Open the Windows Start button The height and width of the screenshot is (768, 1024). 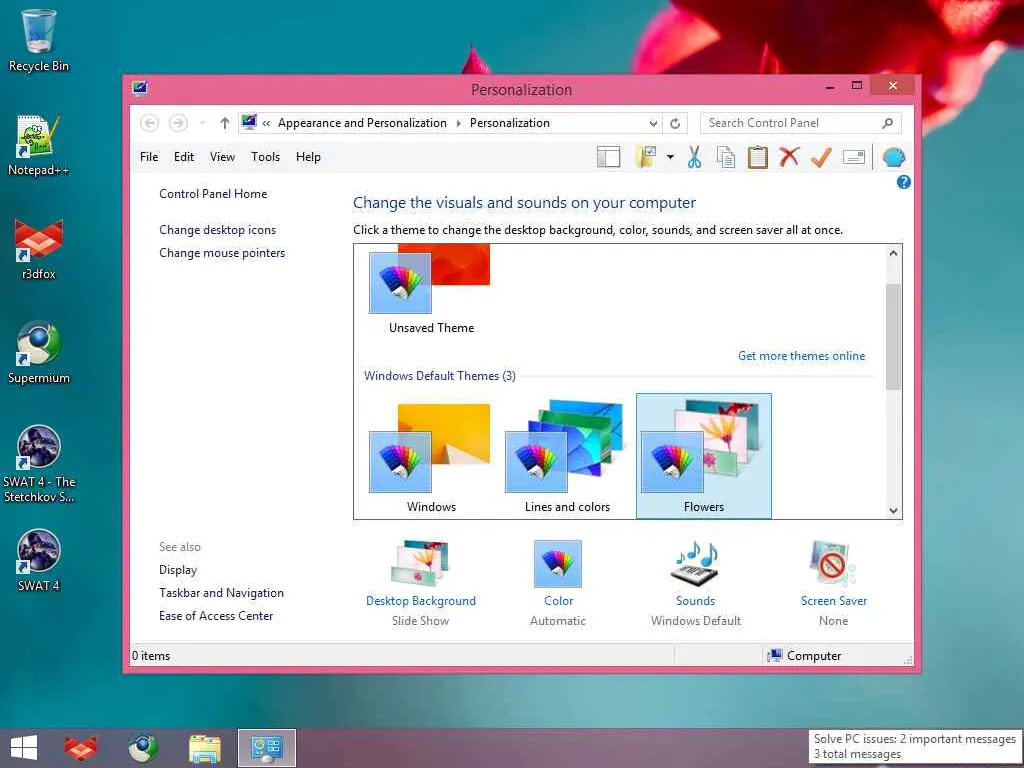[x=24, y=748]
